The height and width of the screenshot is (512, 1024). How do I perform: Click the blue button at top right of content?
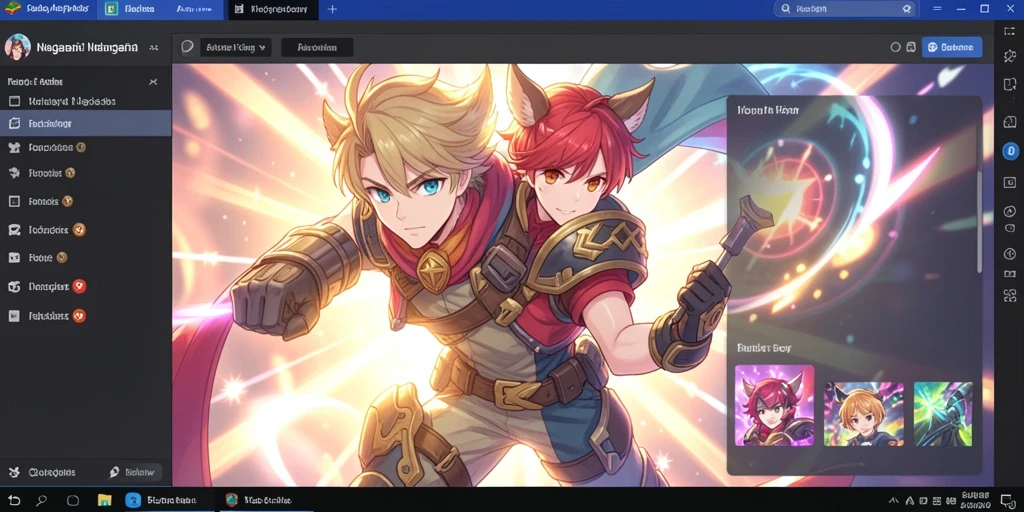[x=952, y=47]
